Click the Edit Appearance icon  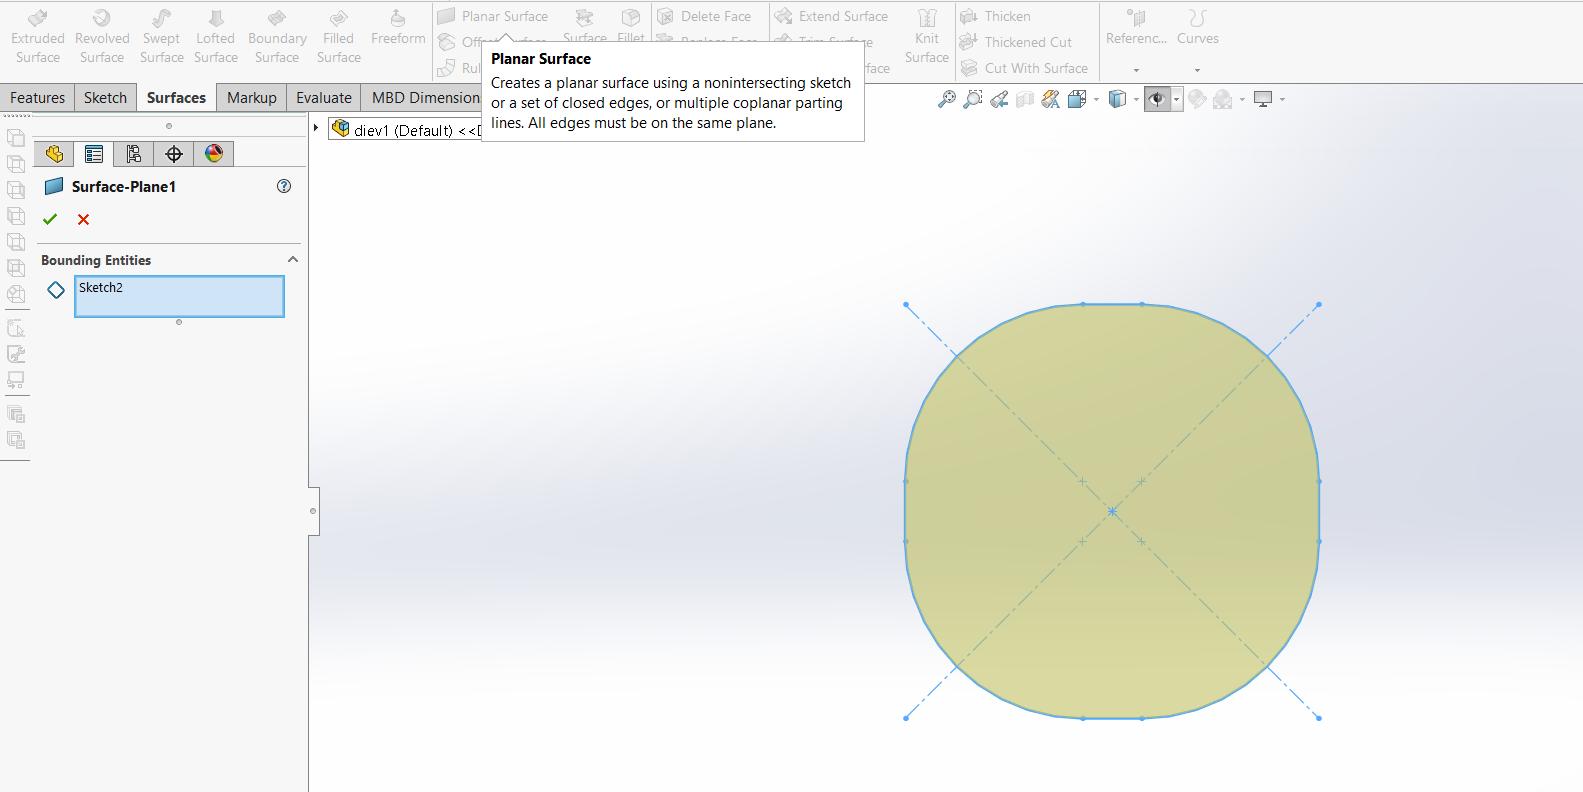(1197, 99)
